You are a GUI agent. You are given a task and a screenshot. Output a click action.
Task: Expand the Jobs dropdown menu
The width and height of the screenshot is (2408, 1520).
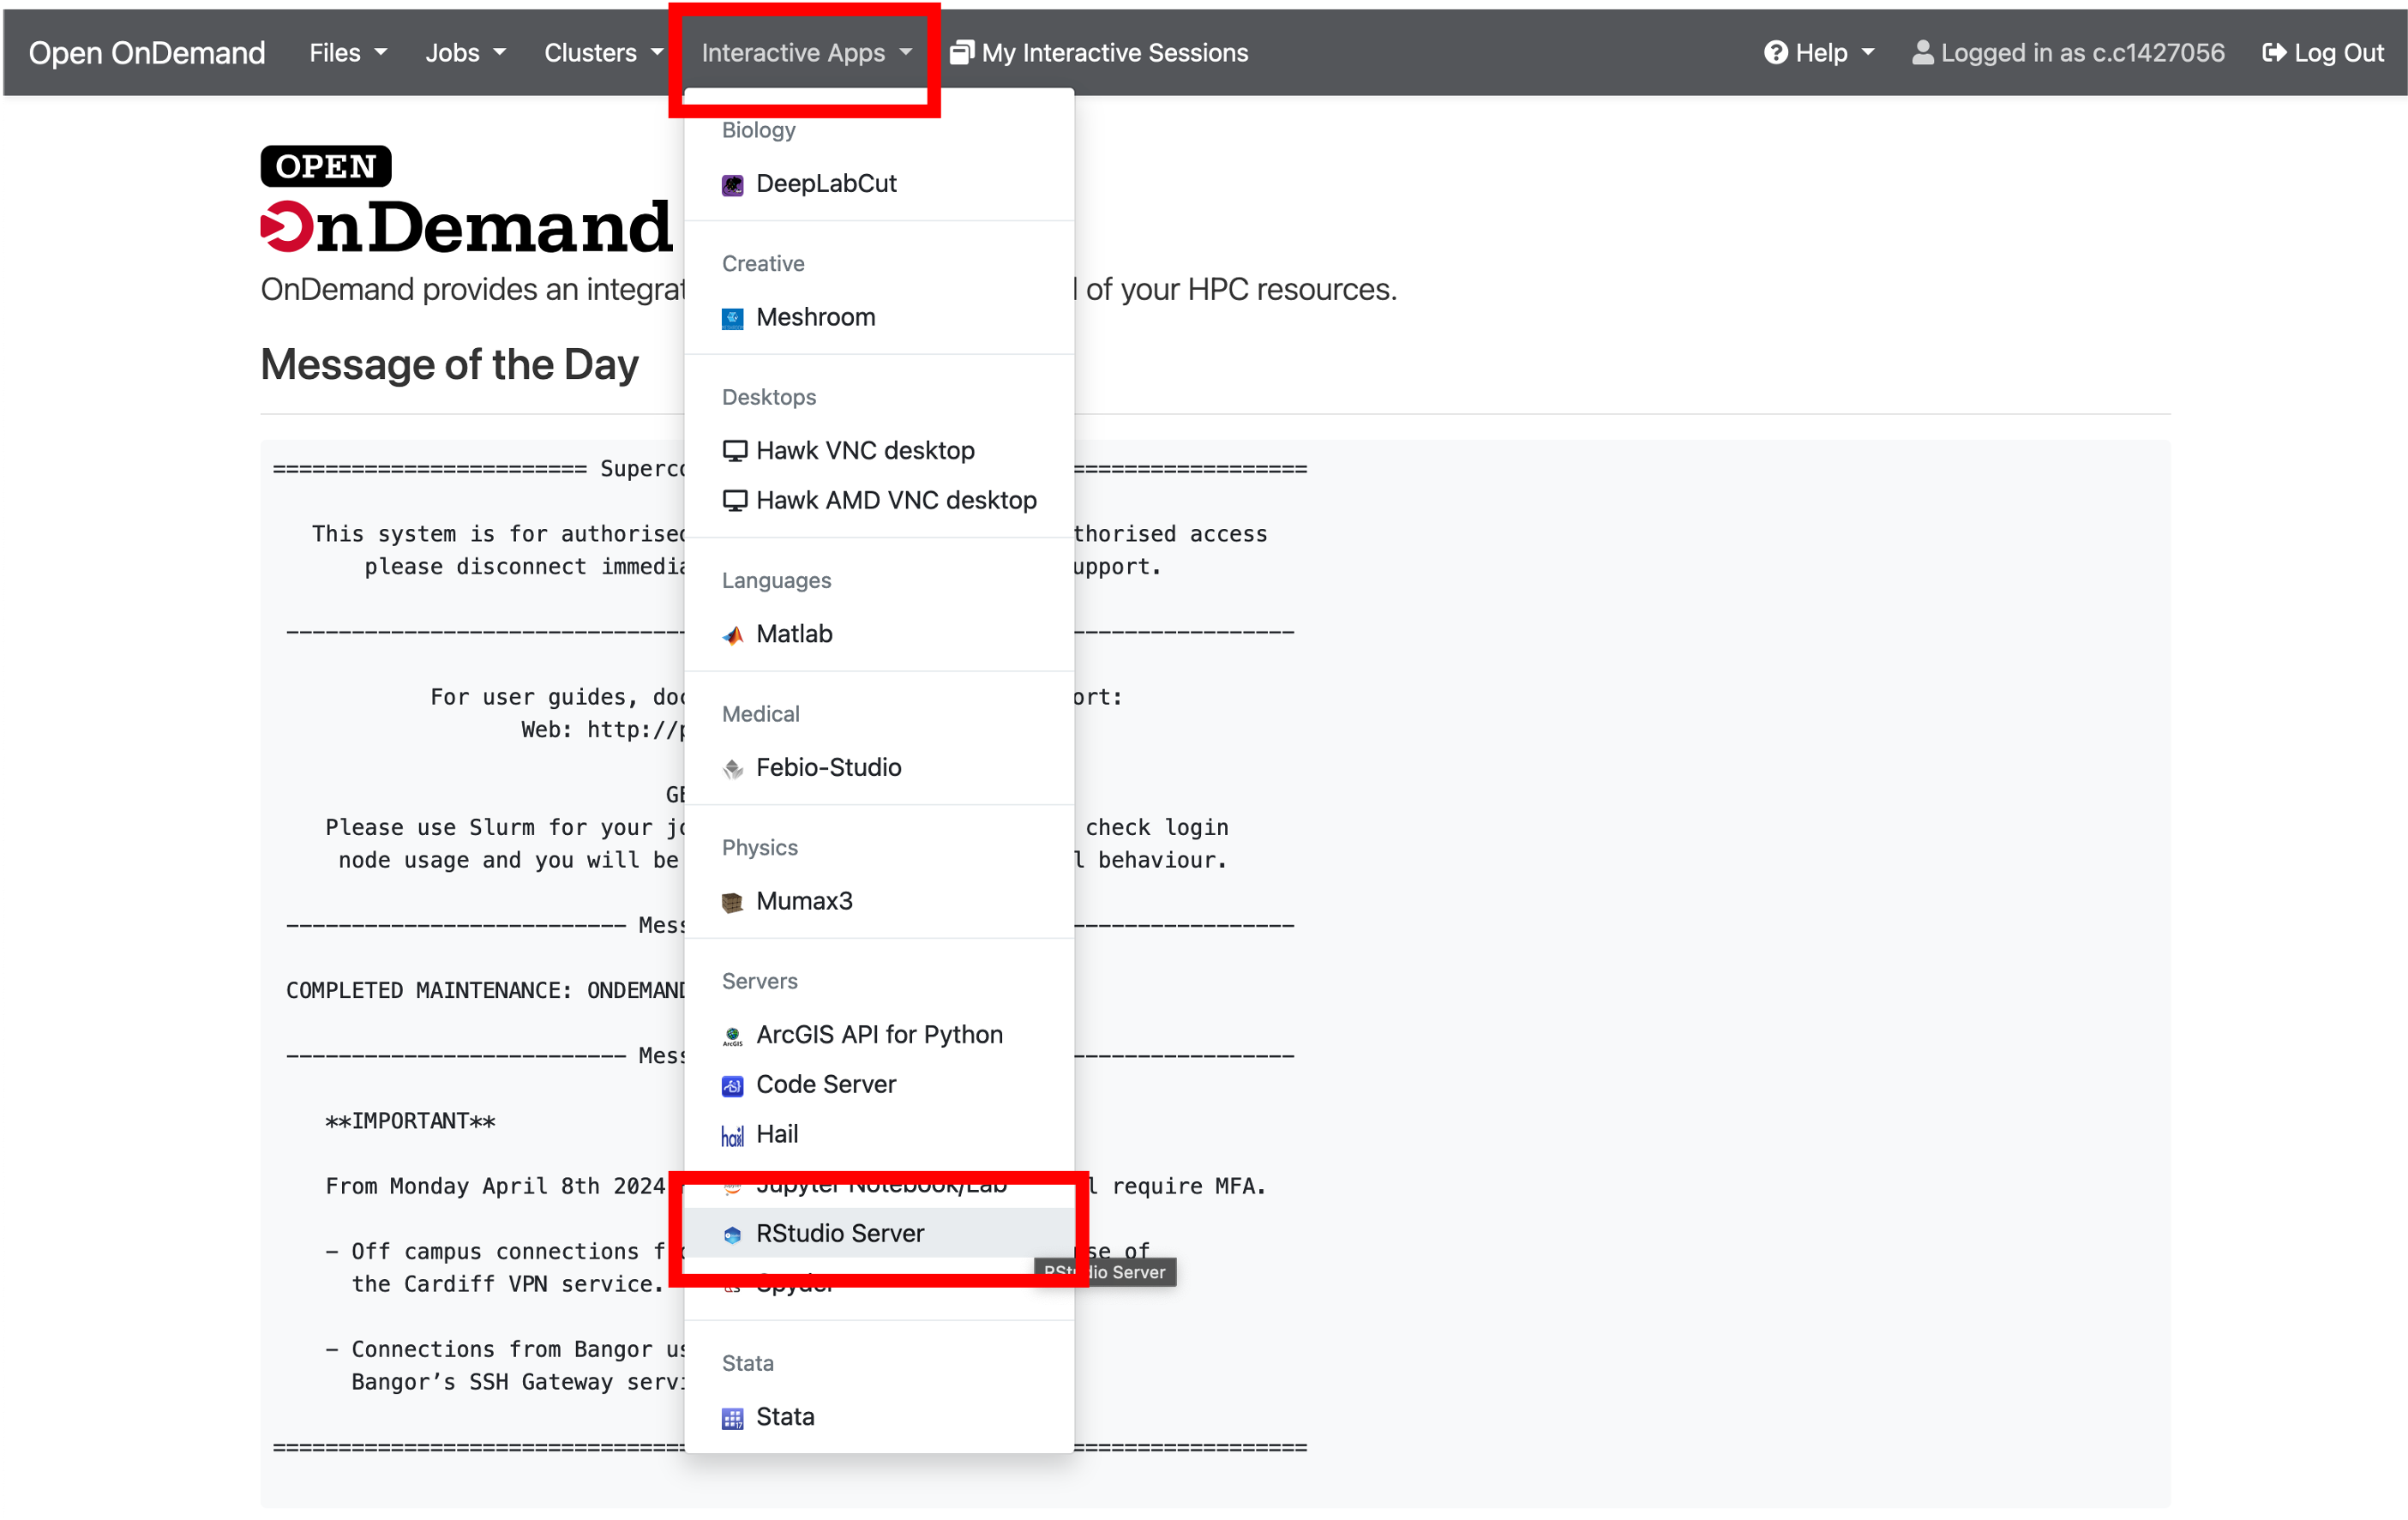point(466,52)
